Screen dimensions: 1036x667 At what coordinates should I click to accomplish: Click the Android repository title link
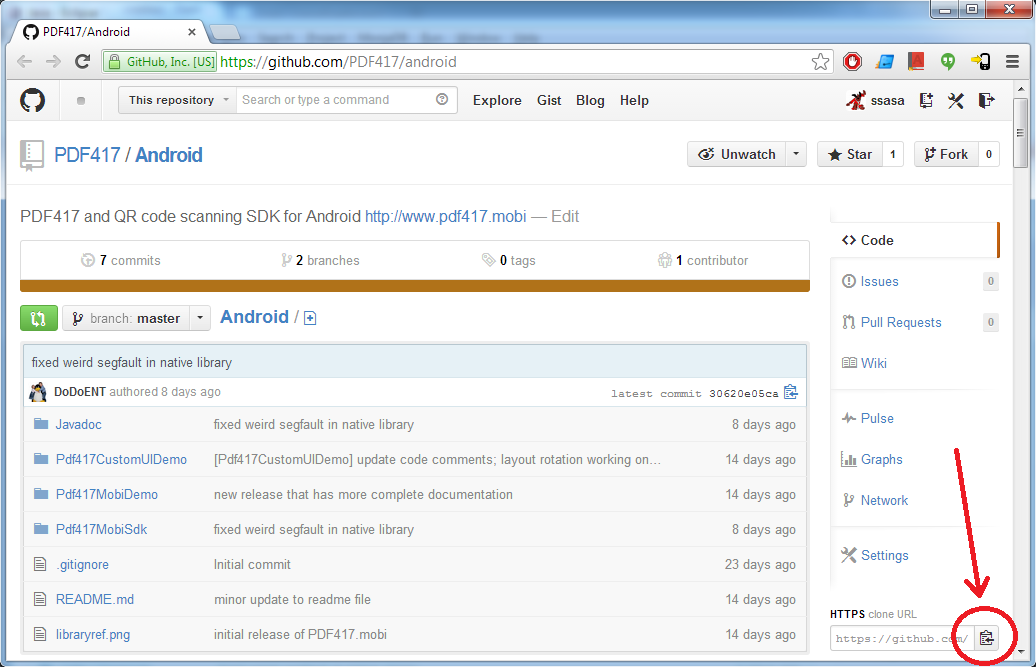tap(169, 155)
